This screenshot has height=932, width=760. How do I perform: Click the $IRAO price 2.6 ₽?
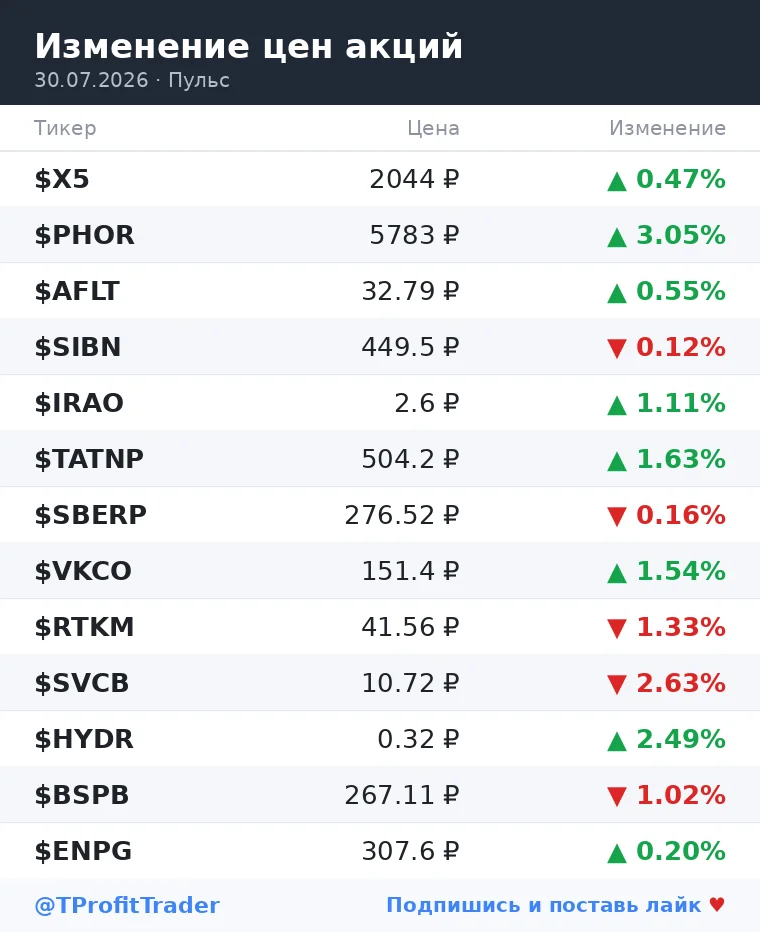427,403
